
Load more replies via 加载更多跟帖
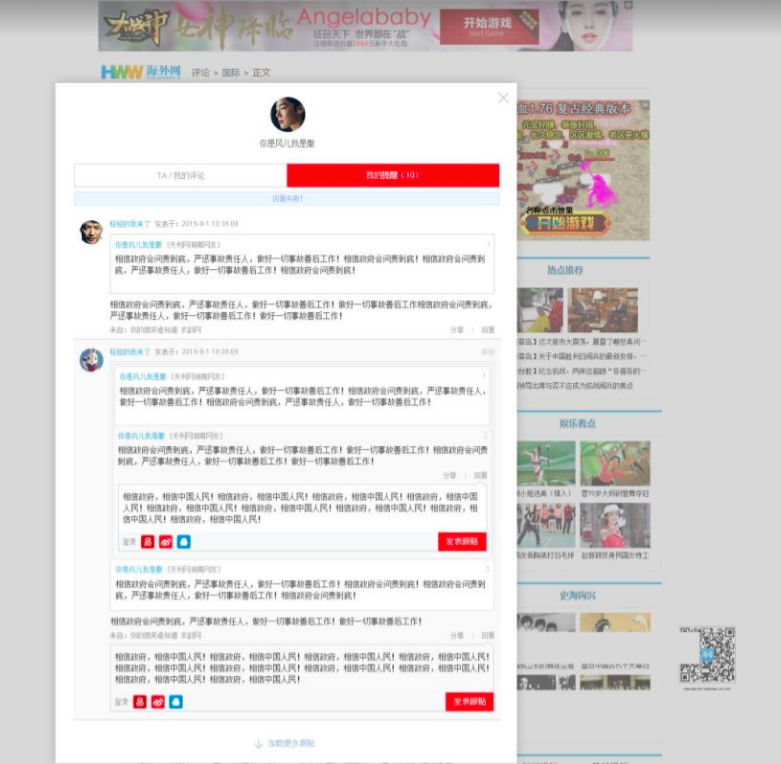tap(285, 744)
